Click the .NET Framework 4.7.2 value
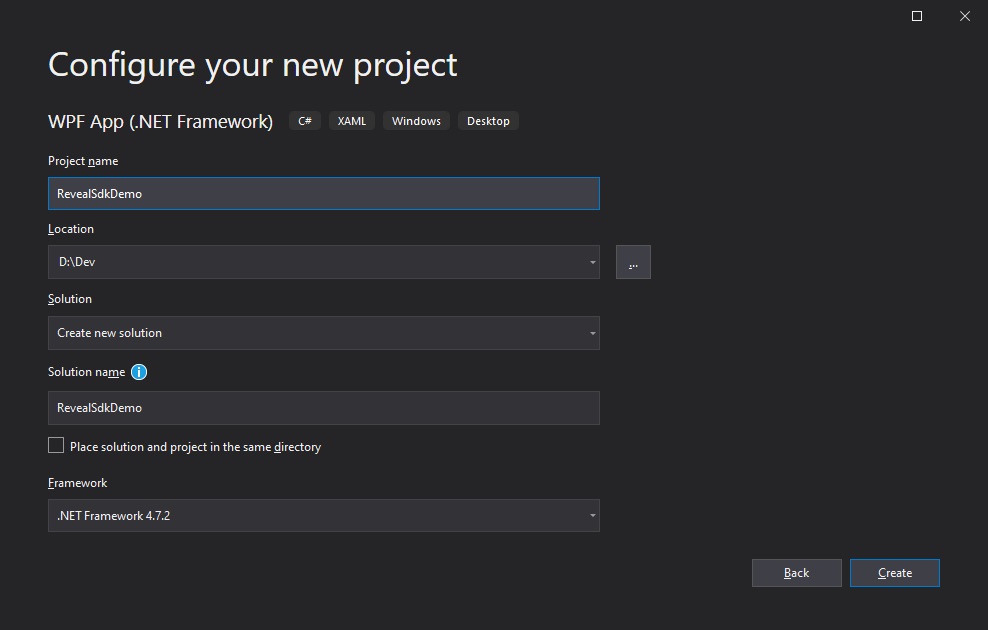The width and height of the screenshot is (988, 630). point(113,515)
